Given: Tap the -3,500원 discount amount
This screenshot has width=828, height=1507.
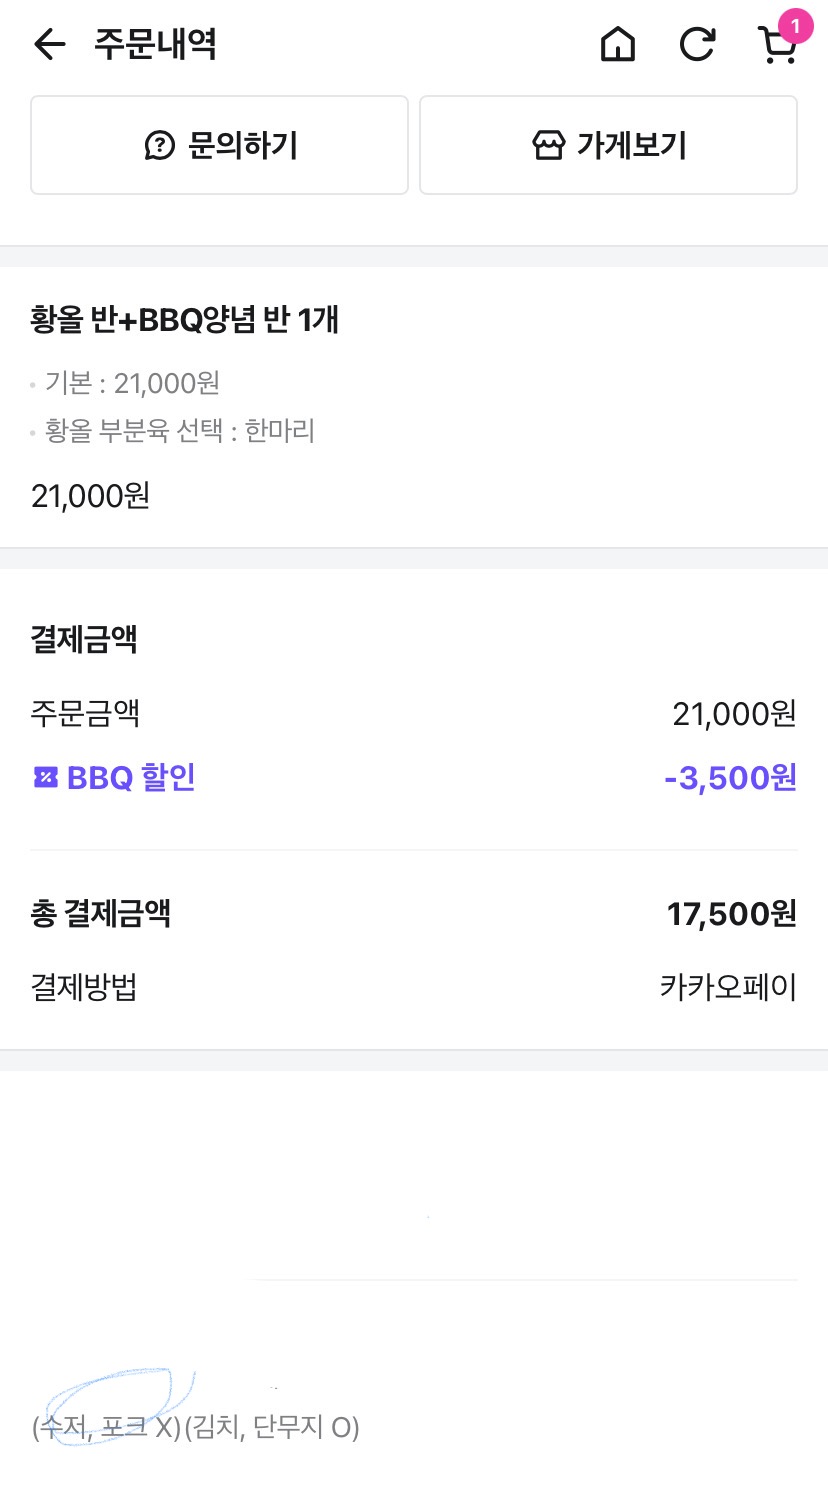Looking at the screenshot, I should (730, 777).
